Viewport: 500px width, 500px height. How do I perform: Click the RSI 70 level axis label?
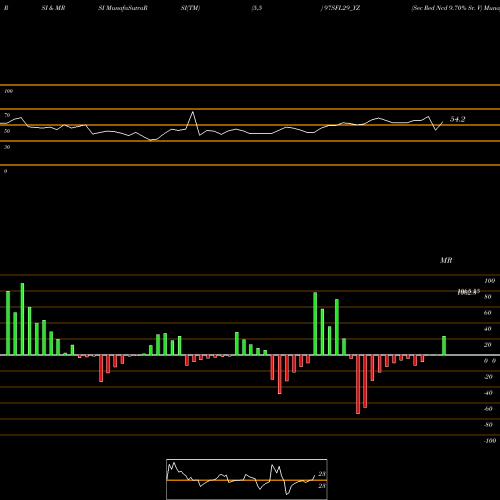pos(7,115)
